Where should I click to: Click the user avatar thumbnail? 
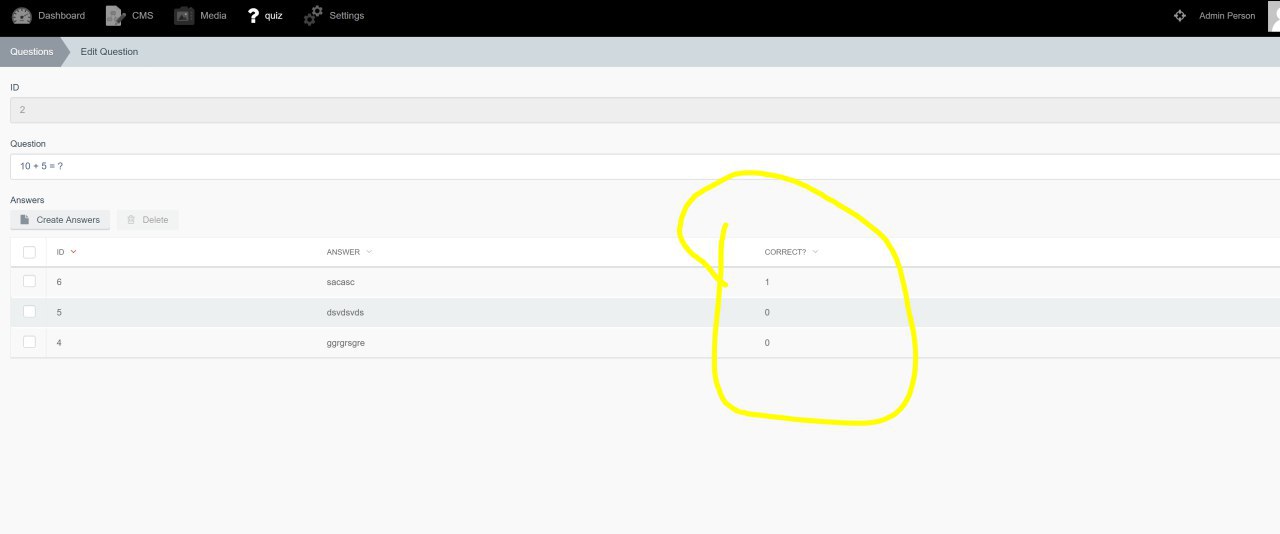point(1273,16)
